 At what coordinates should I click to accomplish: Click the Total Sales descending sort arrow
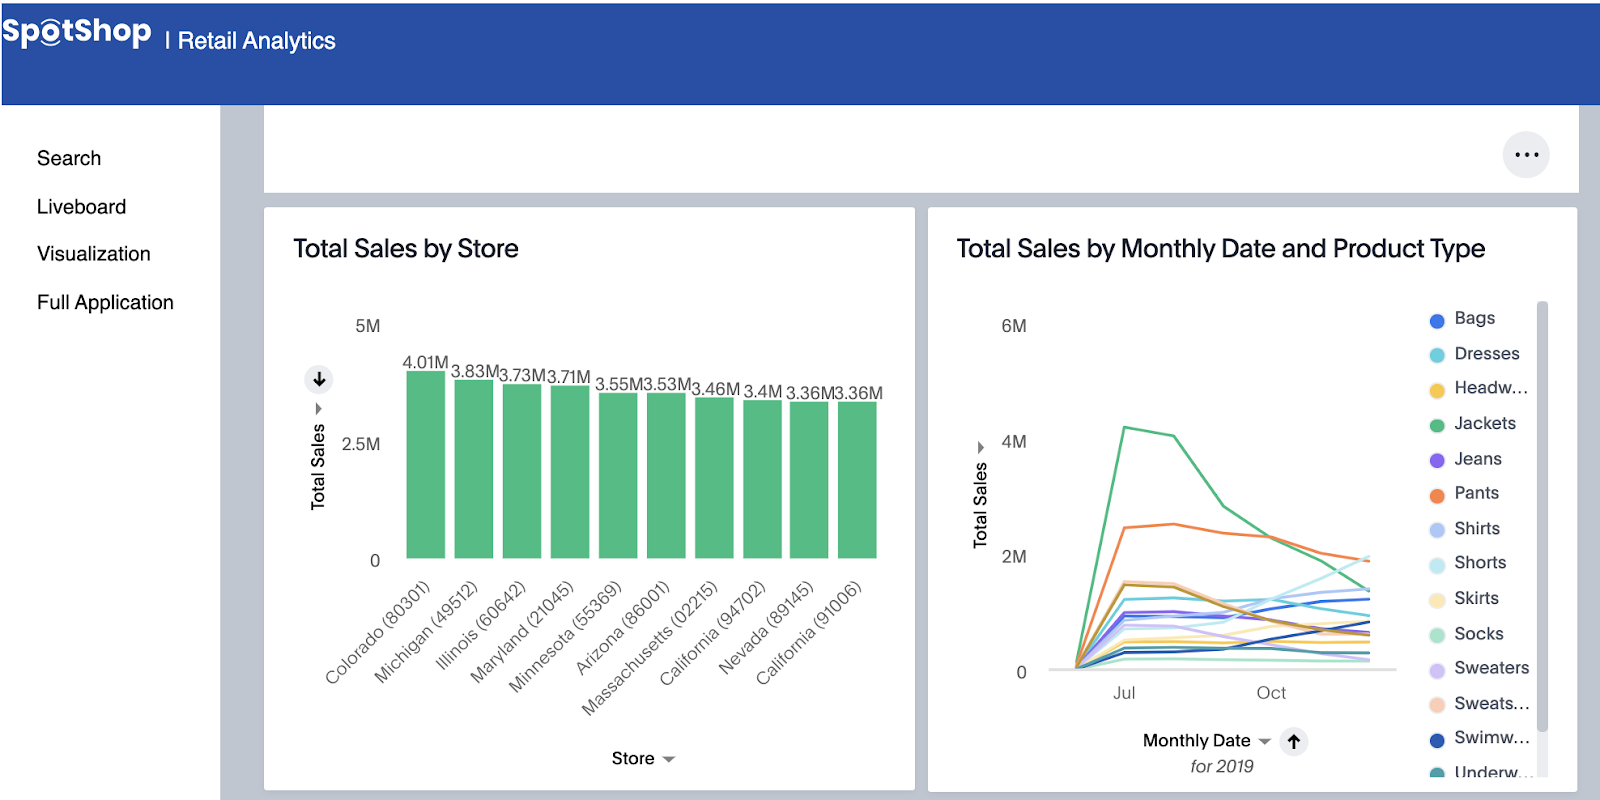pyautogui.click(x=319, y=379)
